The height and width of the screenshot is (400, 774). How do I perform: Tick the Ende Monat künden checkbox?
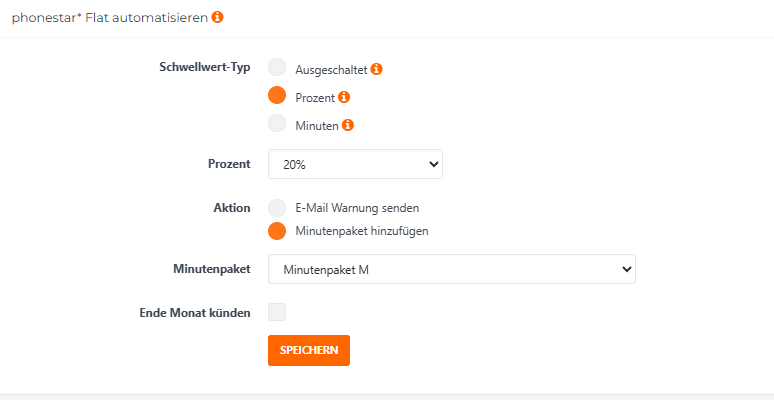pyautogui.click(x=277, y=312)
